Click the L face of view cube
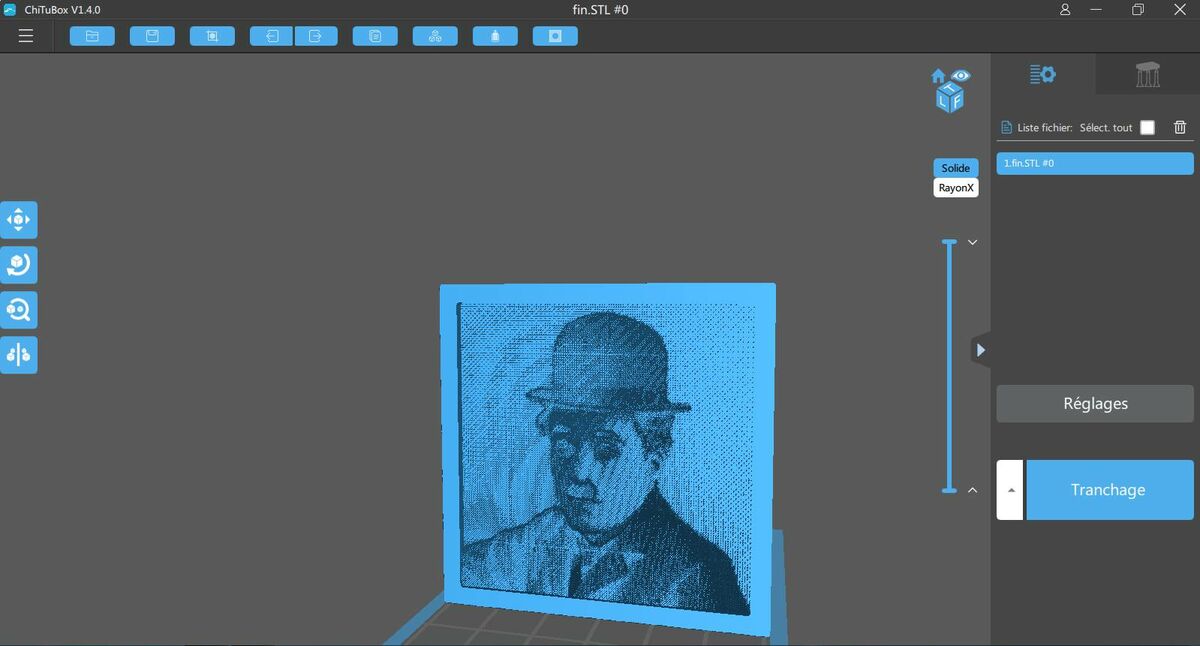The width and height of the screenshot is (1200, 646). pos(943,100)
